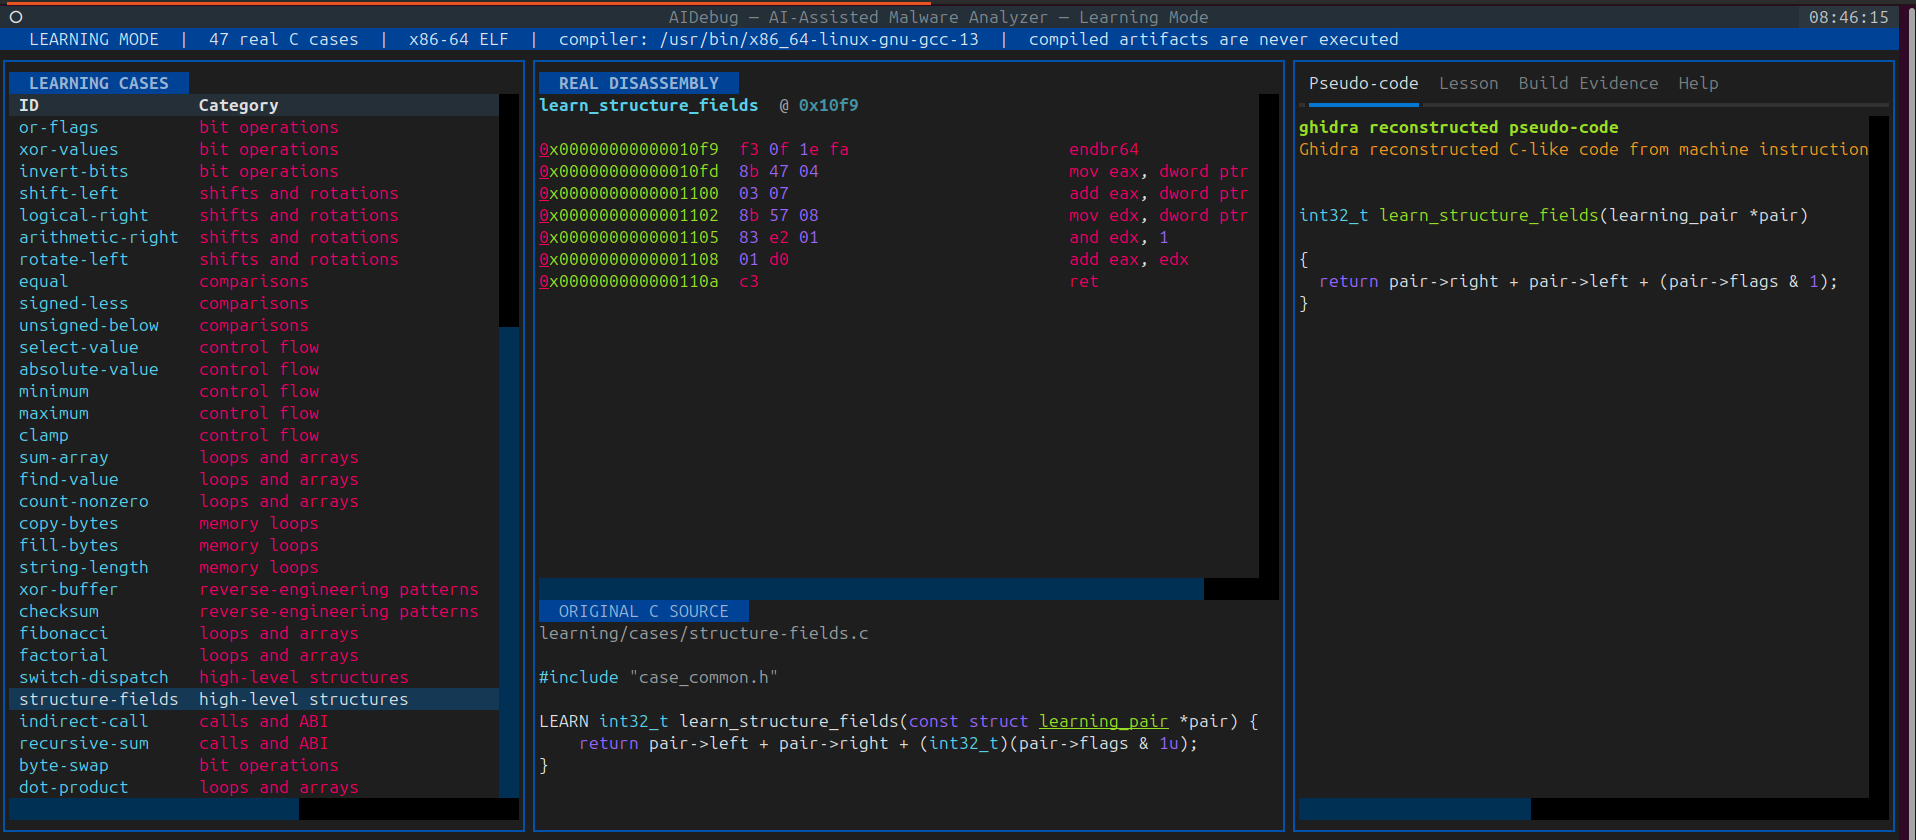Click source path learning/cases/structure-fields.c

[x=703, y=633]
